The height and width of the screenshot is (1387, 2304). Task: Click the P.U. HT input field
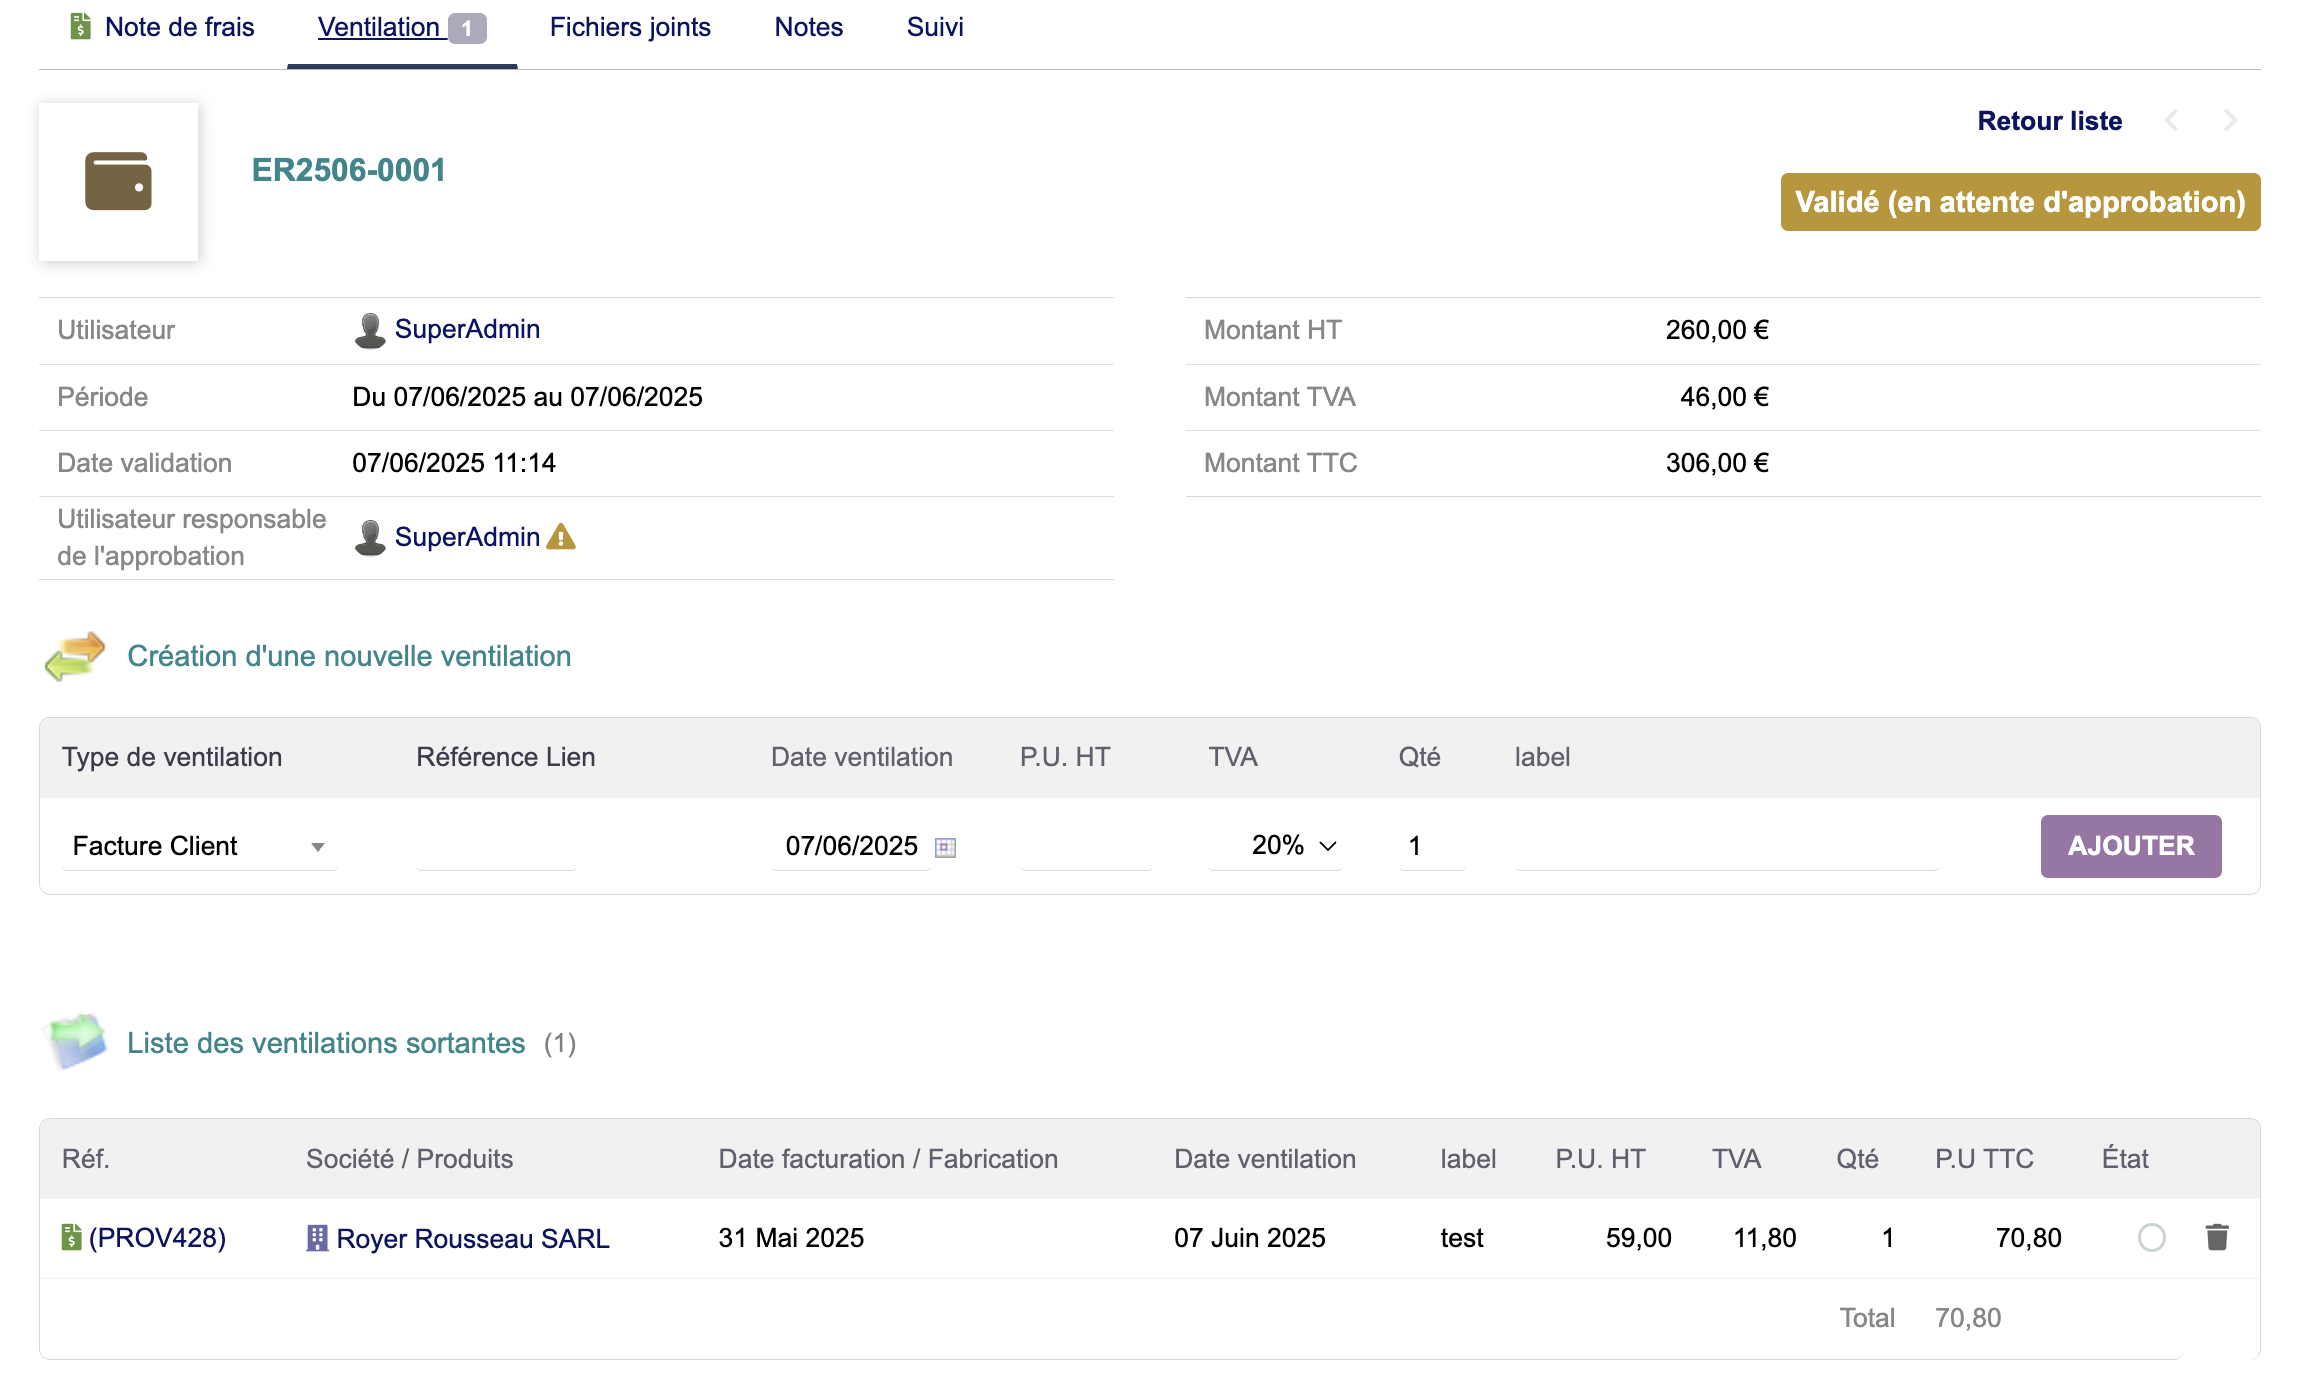pos(1086,846)
